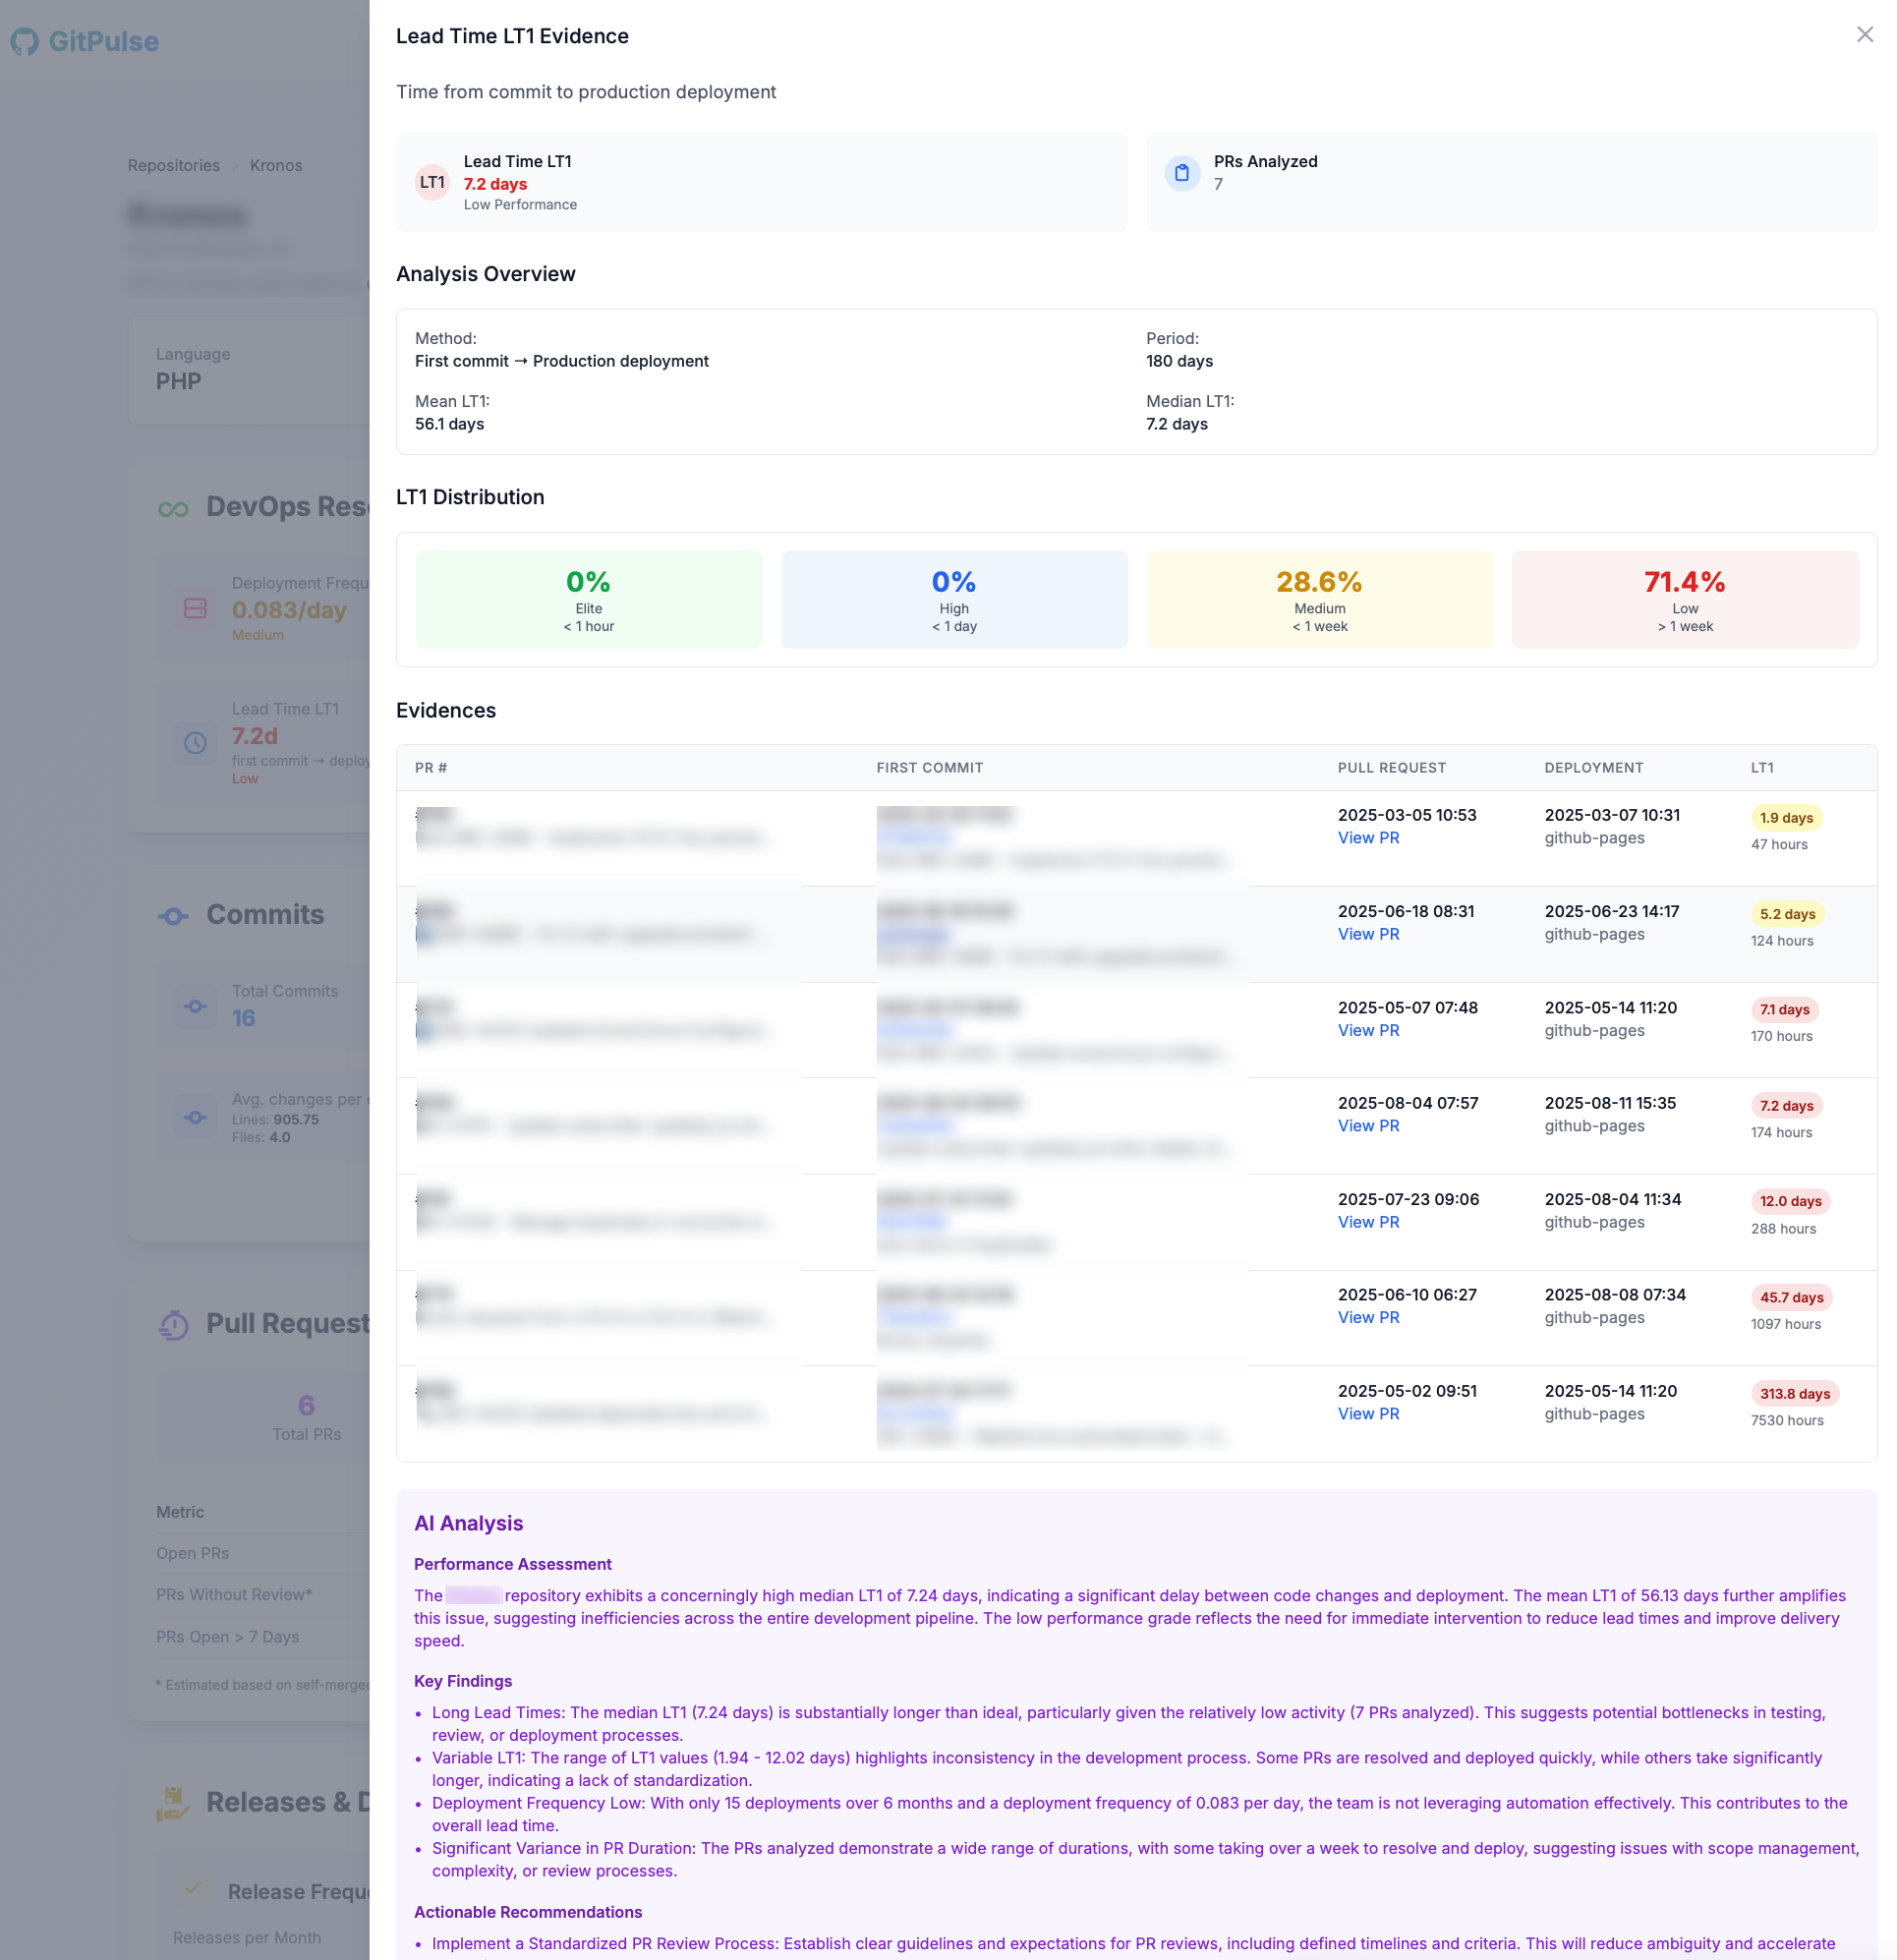Click the LT1 badge icon in summary card

432,182
